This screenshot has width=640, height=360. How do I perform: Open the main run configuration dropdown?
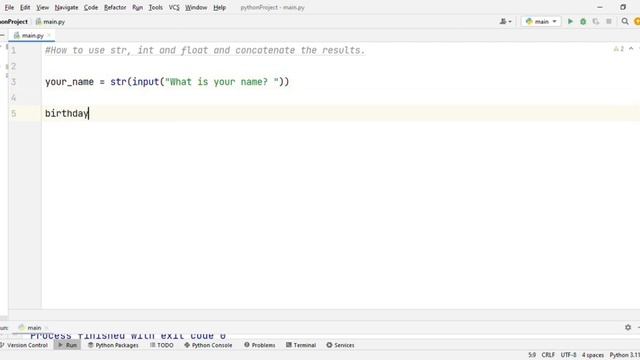(541, 21)
